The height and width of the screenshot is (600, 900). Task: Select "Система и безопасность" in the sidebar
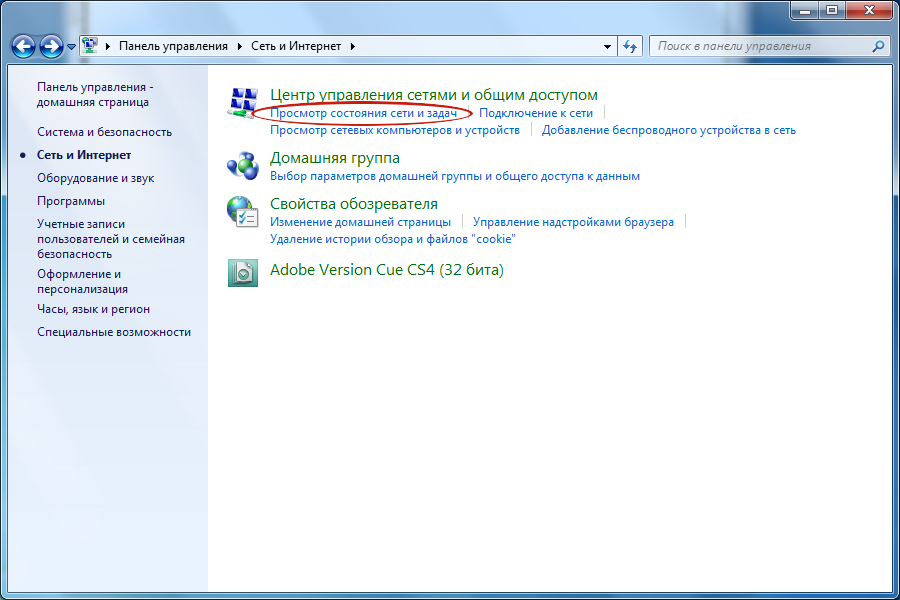click(104, 132)
